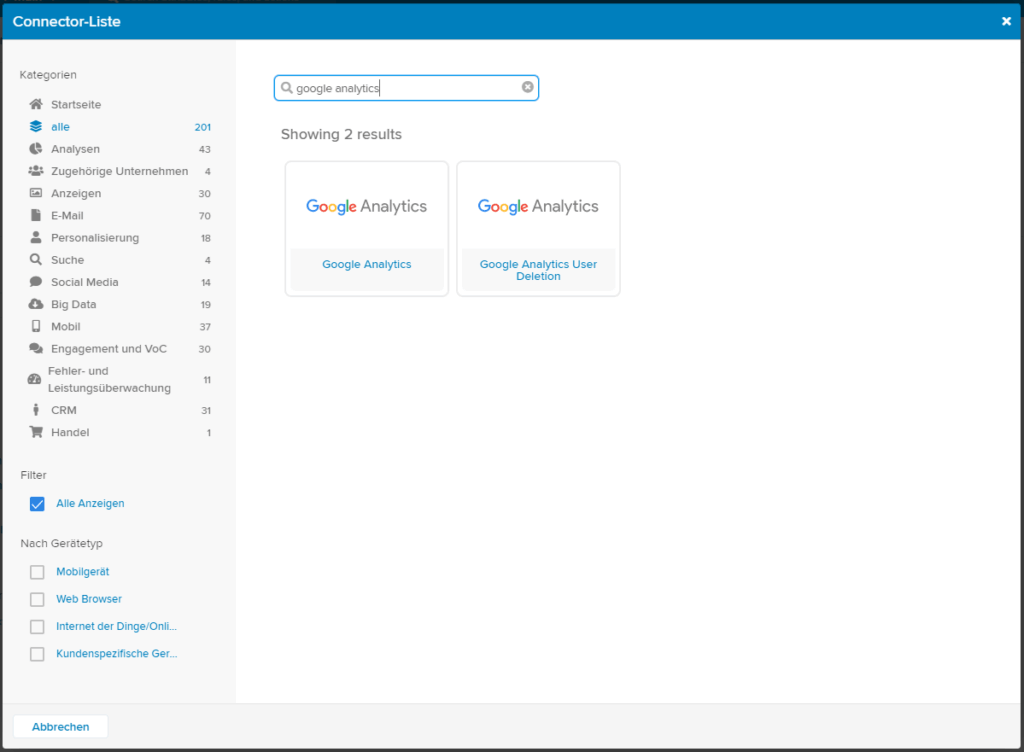
Task: Select the Google Analytics connector tile
Action: [x=366, y=228]
